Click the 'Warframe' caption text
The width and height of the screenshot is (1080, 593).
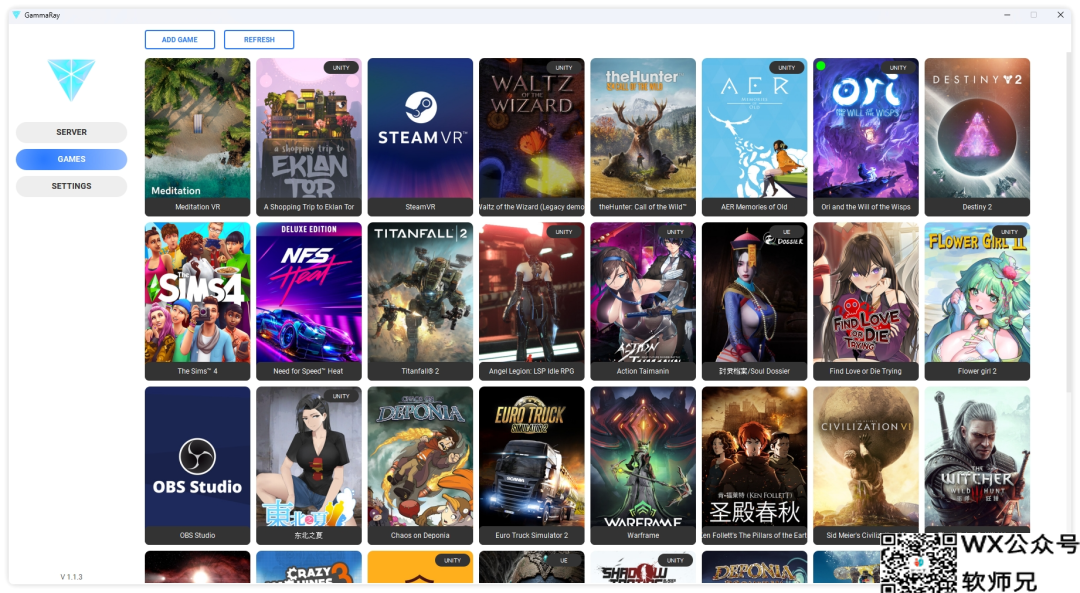point(643,535)
